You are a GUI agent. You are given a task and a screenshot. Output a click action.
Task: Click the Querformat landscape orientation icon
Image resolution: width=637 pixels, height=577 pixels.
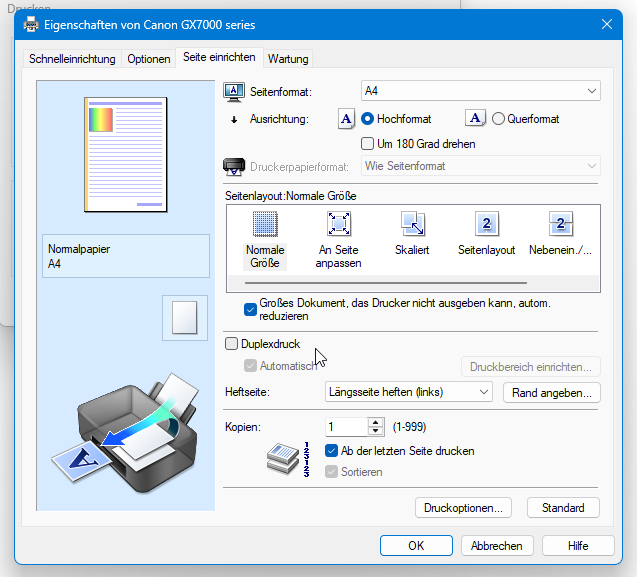pos(476,119)
